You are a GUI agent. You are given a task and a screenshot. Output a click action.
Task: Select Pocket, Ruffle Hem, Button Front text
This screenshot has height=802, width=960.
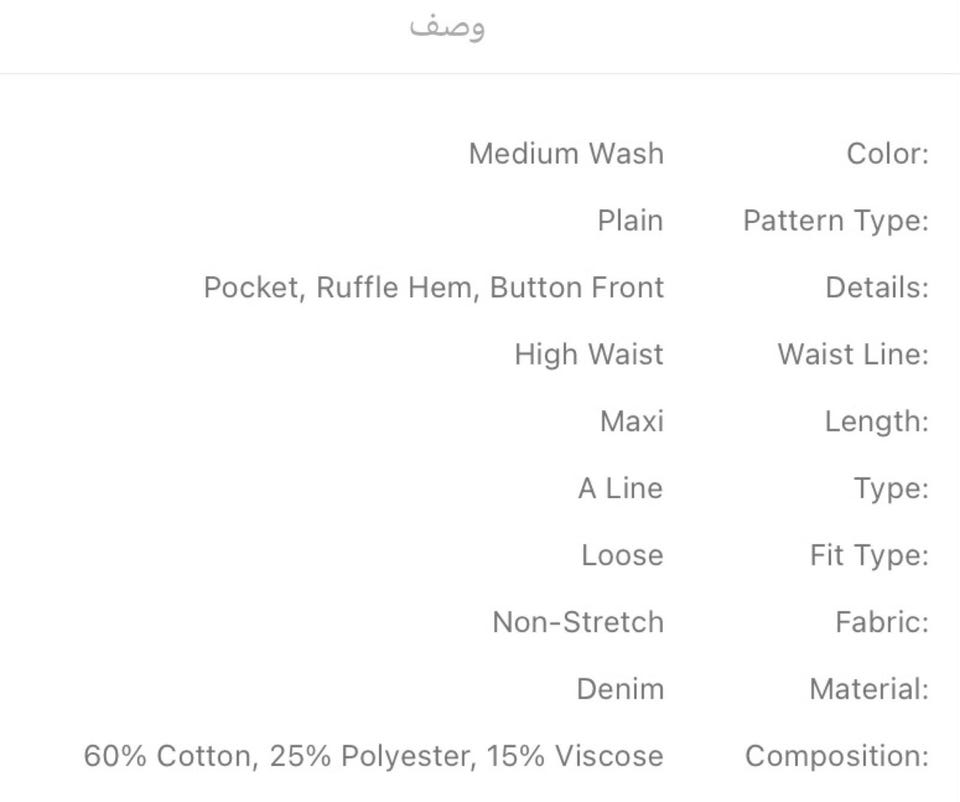pos(433,288)
